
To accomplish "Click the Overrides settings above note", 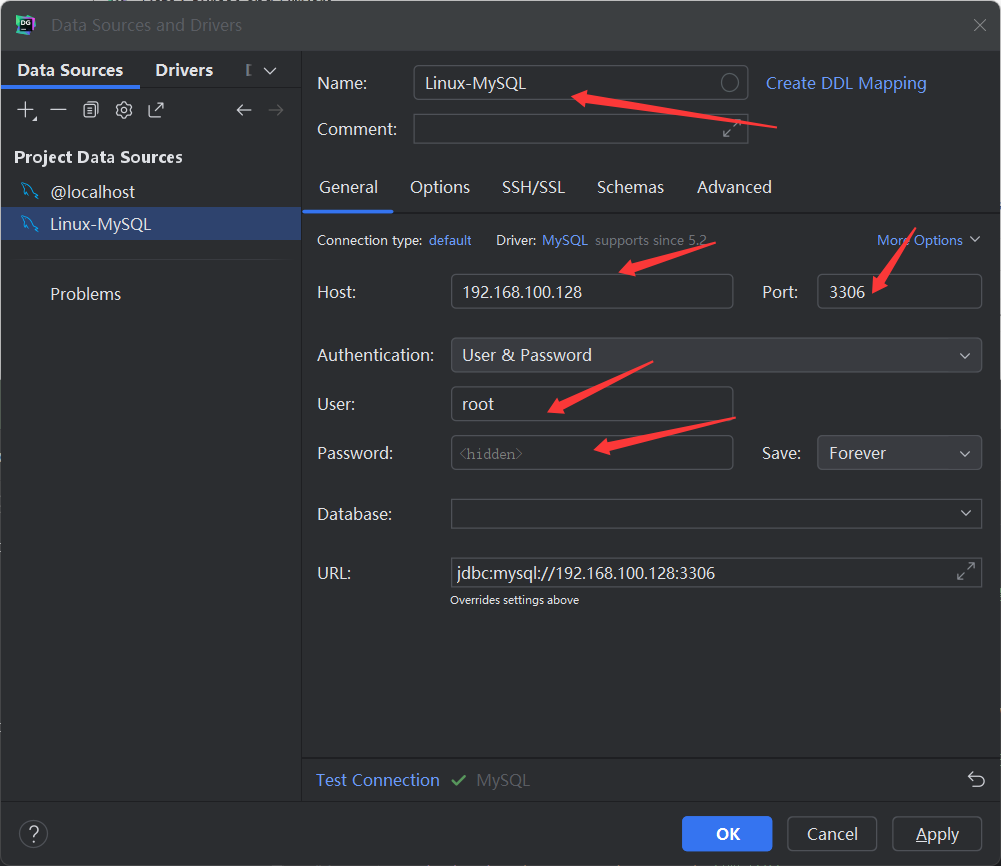I will [x=515, y=600].
